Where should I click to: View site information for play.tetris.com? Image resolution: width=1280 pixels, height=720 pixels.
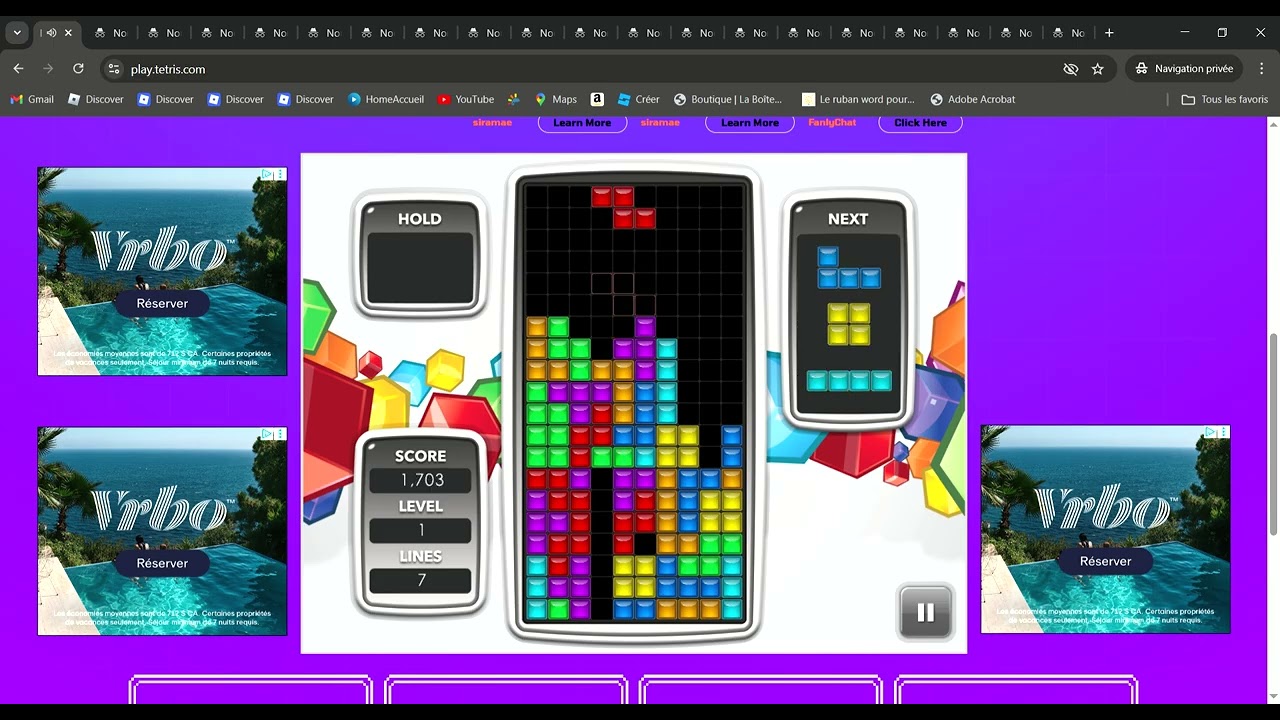(x=114, y=69)
